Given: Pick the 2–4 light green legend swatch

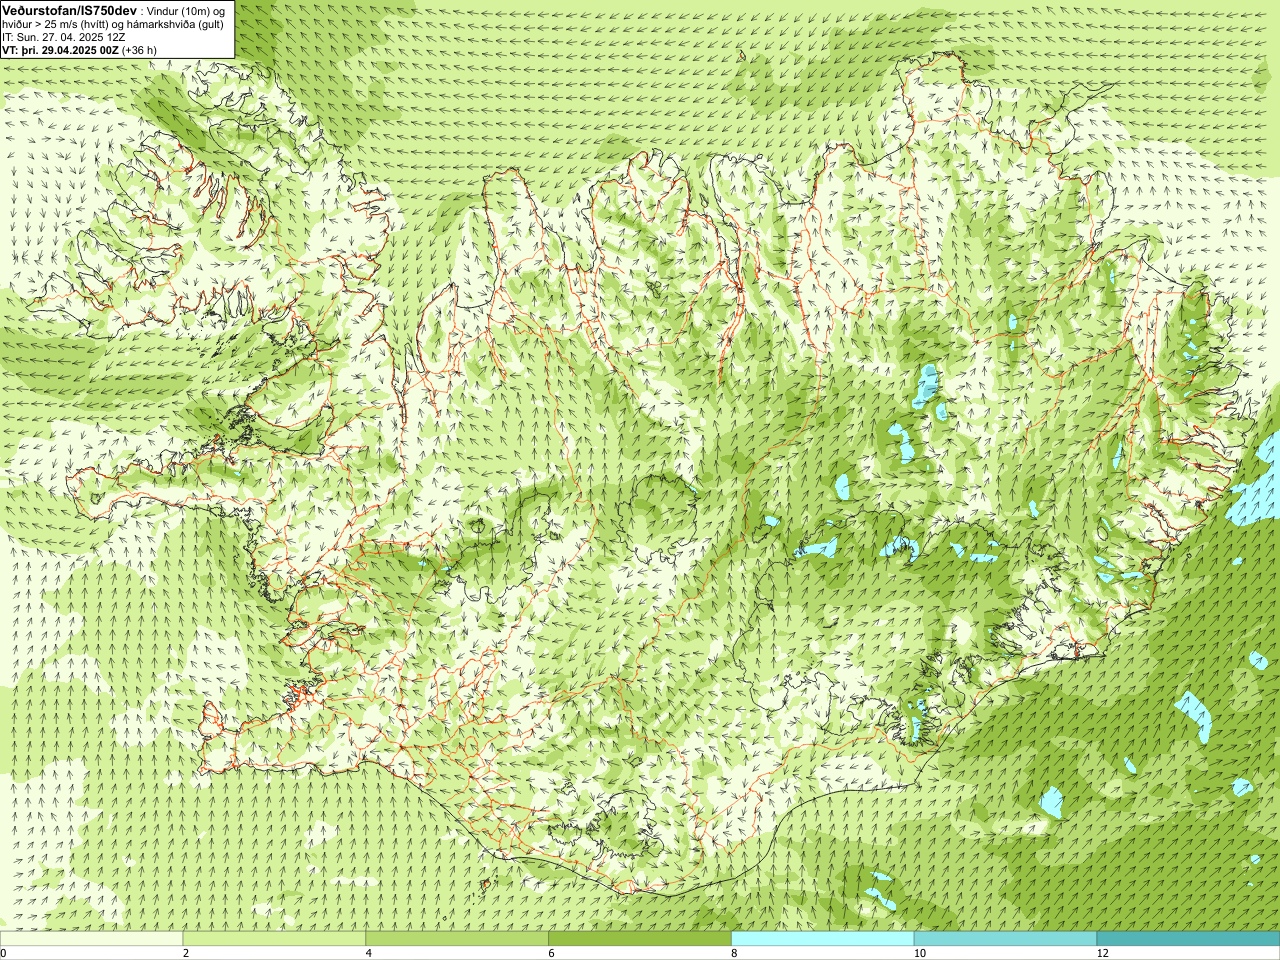Looking at the screenshot, I should [x=274, y=939].
